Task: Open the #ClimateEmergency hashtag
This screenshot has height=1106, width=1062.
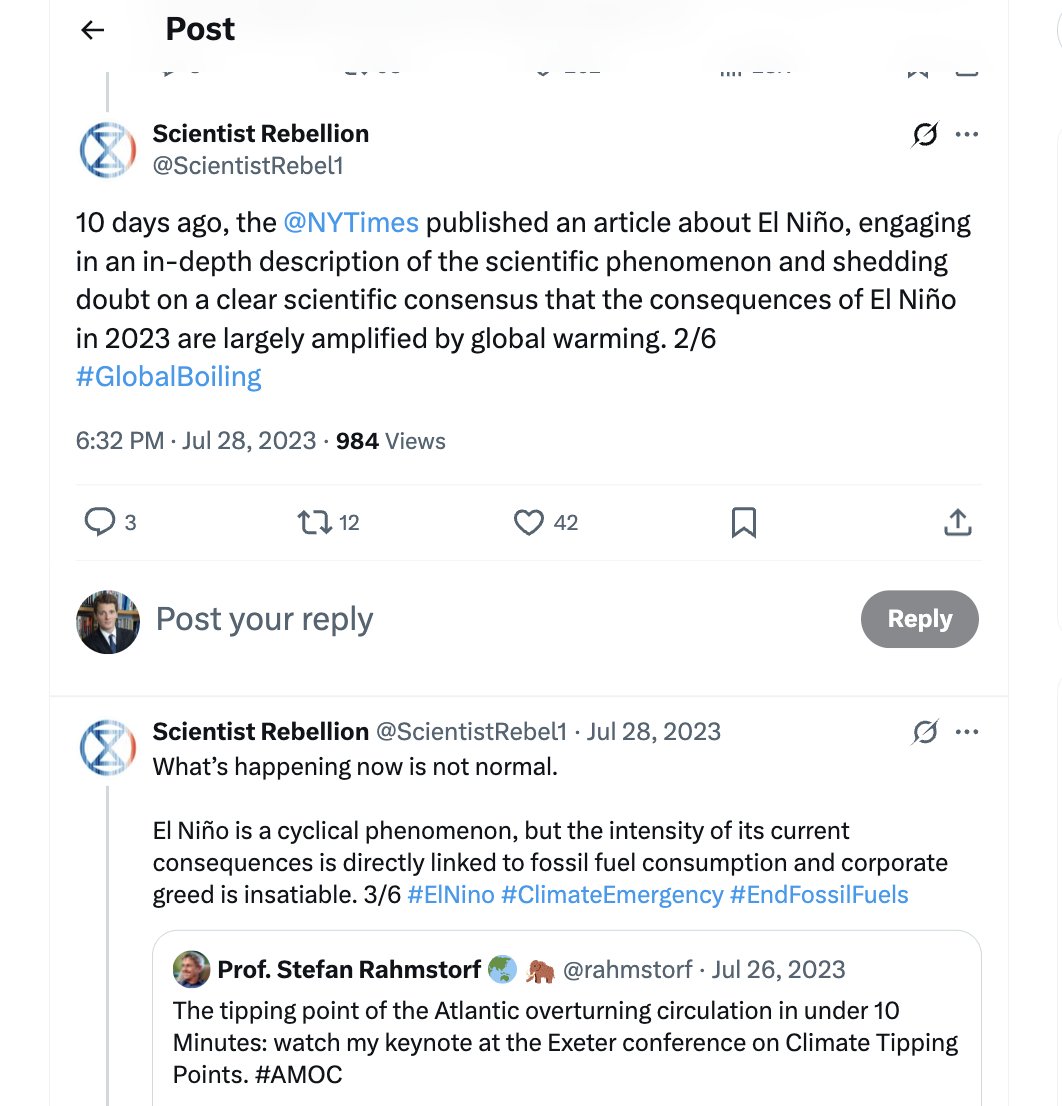Action: pyautogui.click(x=611, y=894)
